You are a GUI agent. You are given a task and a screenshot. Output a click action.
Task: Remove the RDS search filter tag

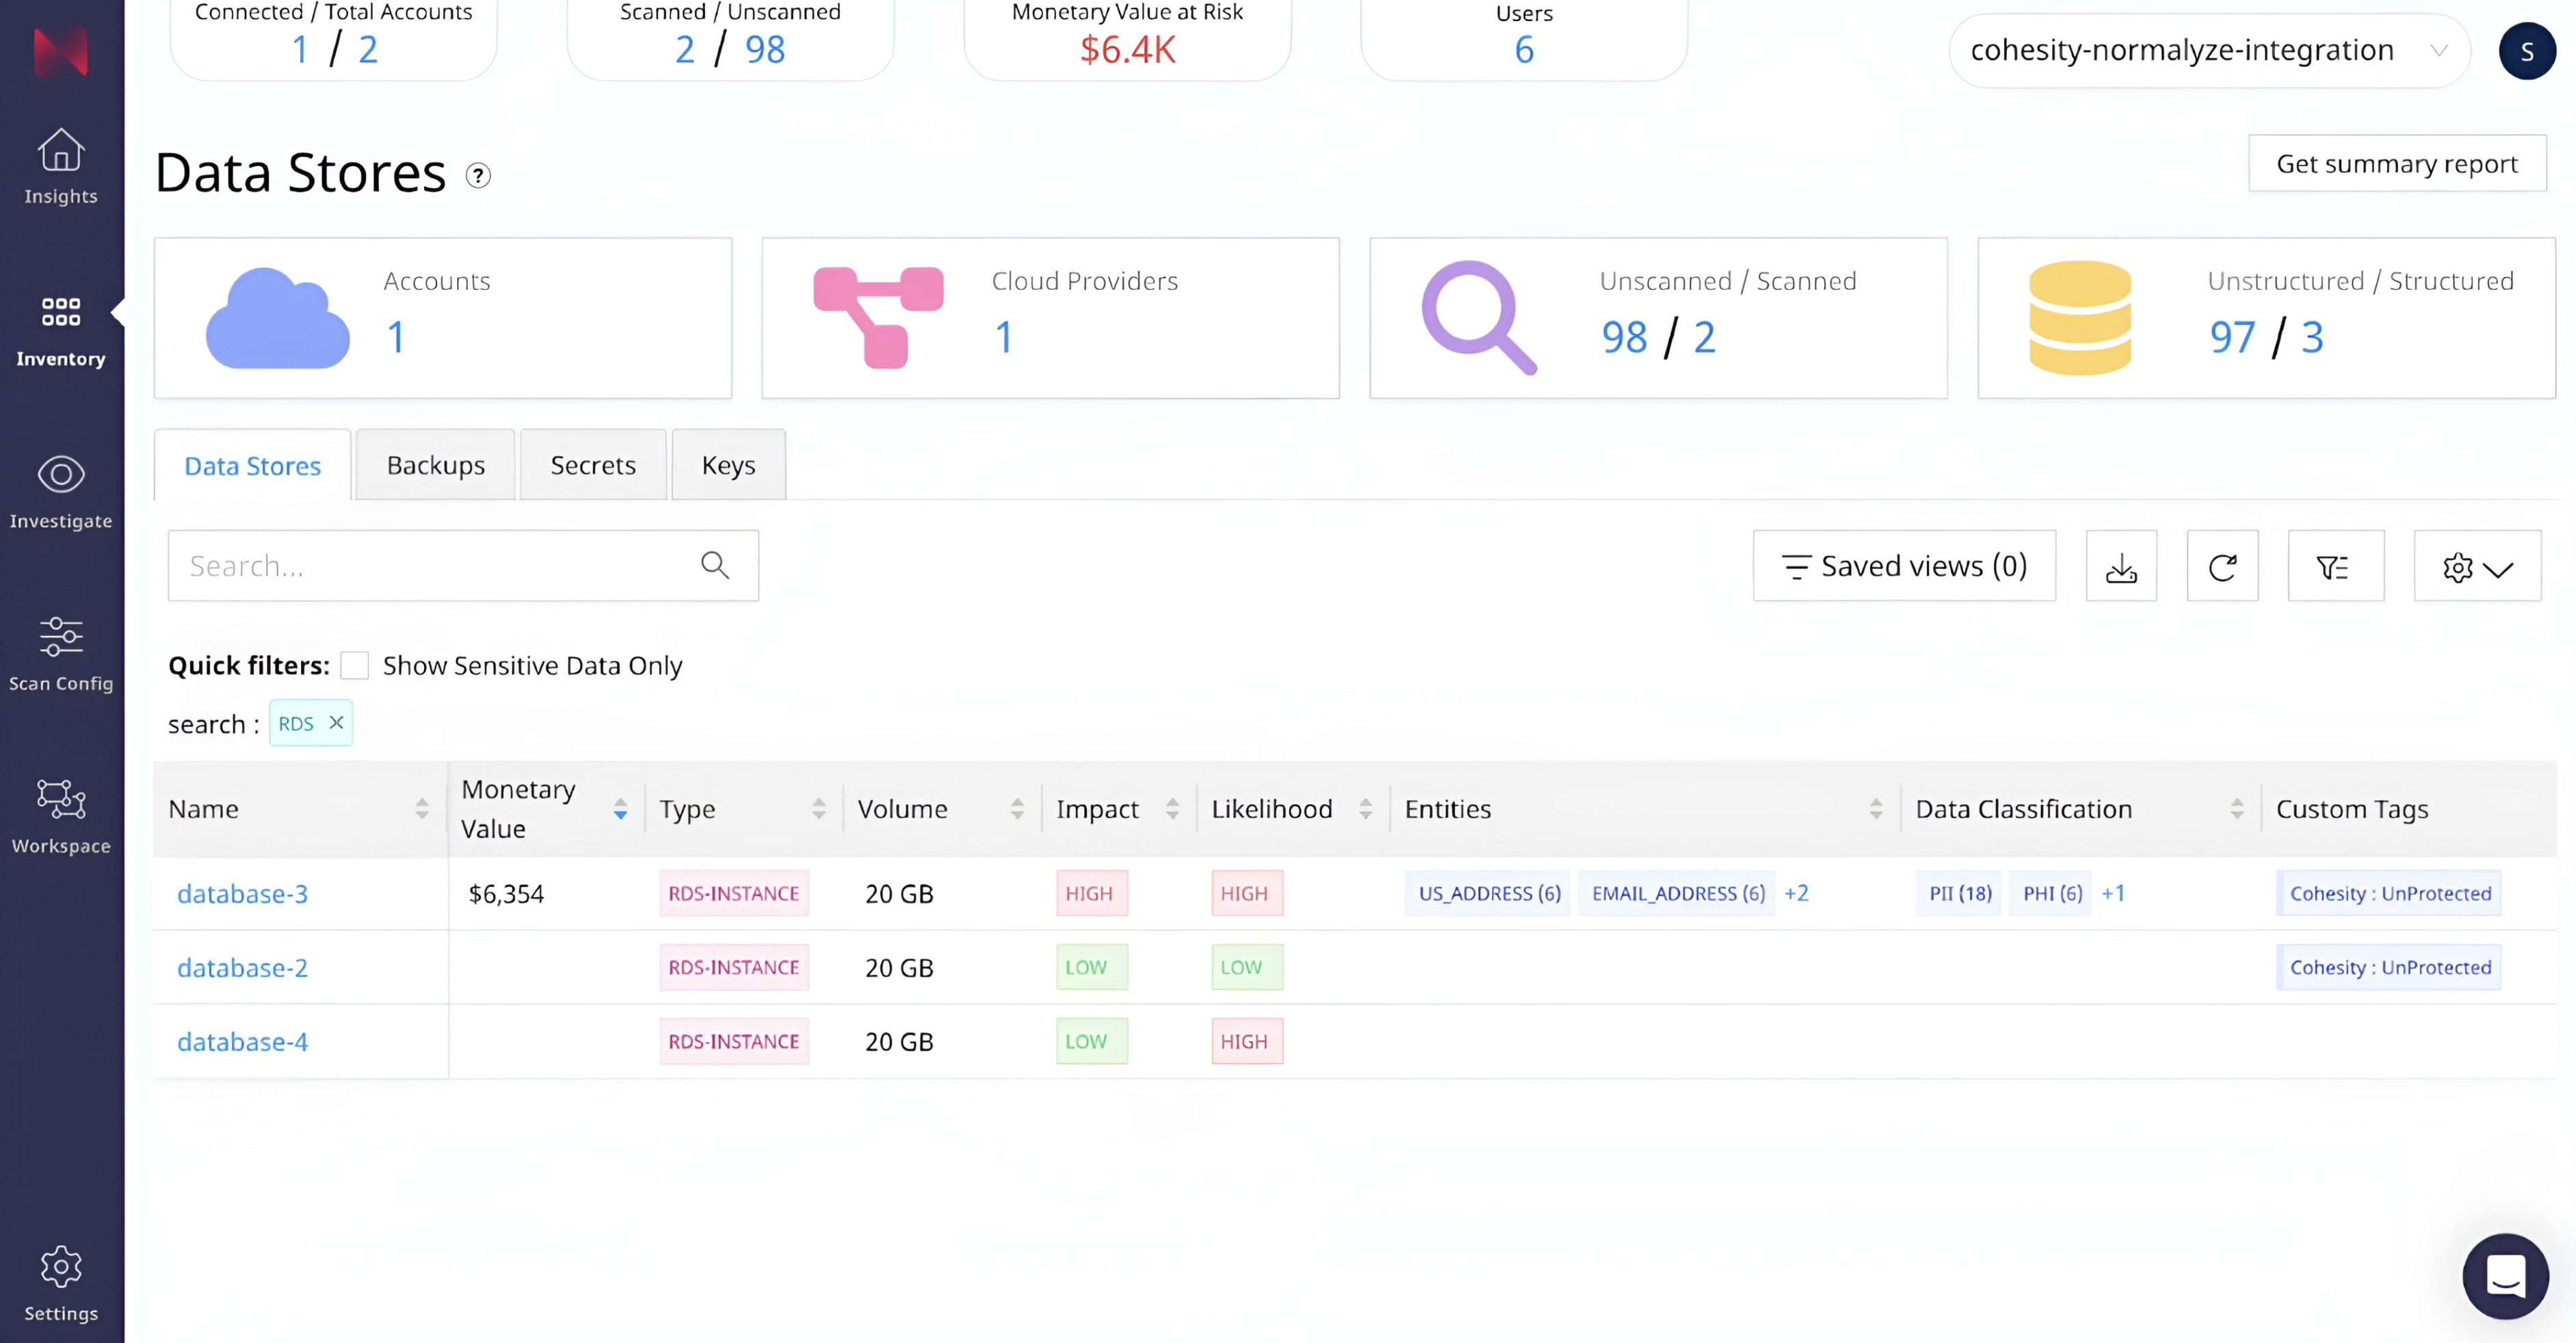(336, 722)
